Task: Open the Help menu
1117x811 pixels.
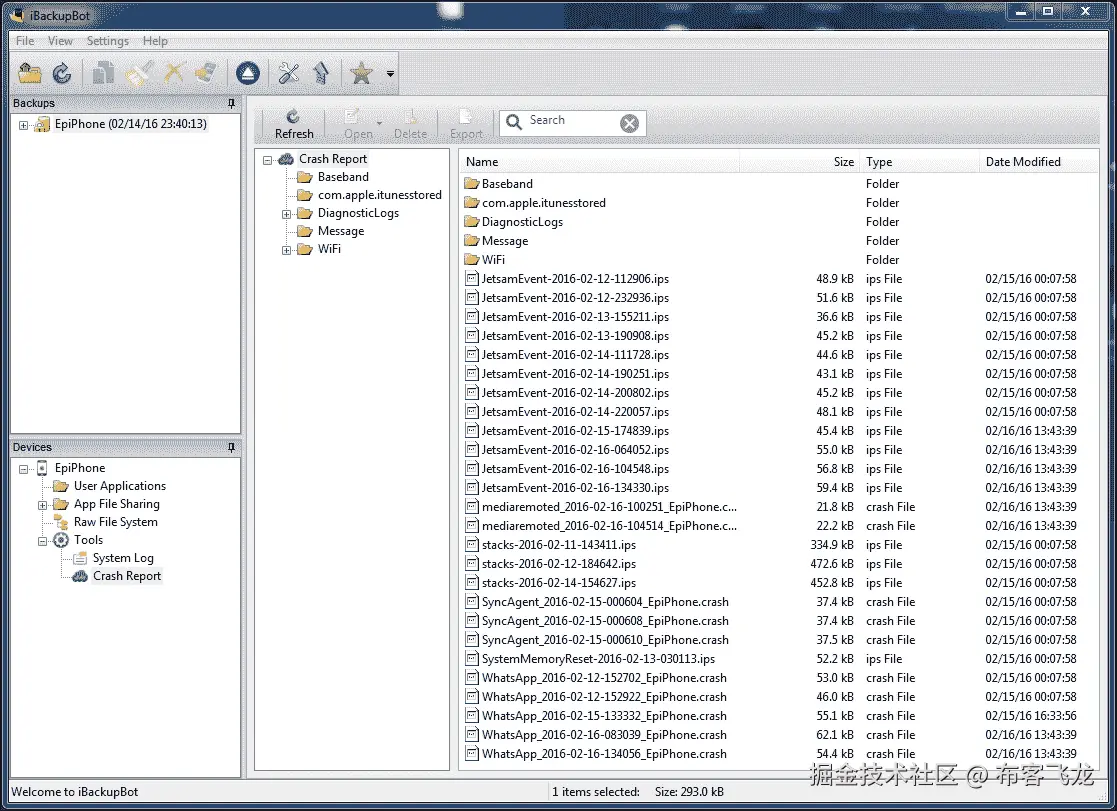Action: coord(155,41)
